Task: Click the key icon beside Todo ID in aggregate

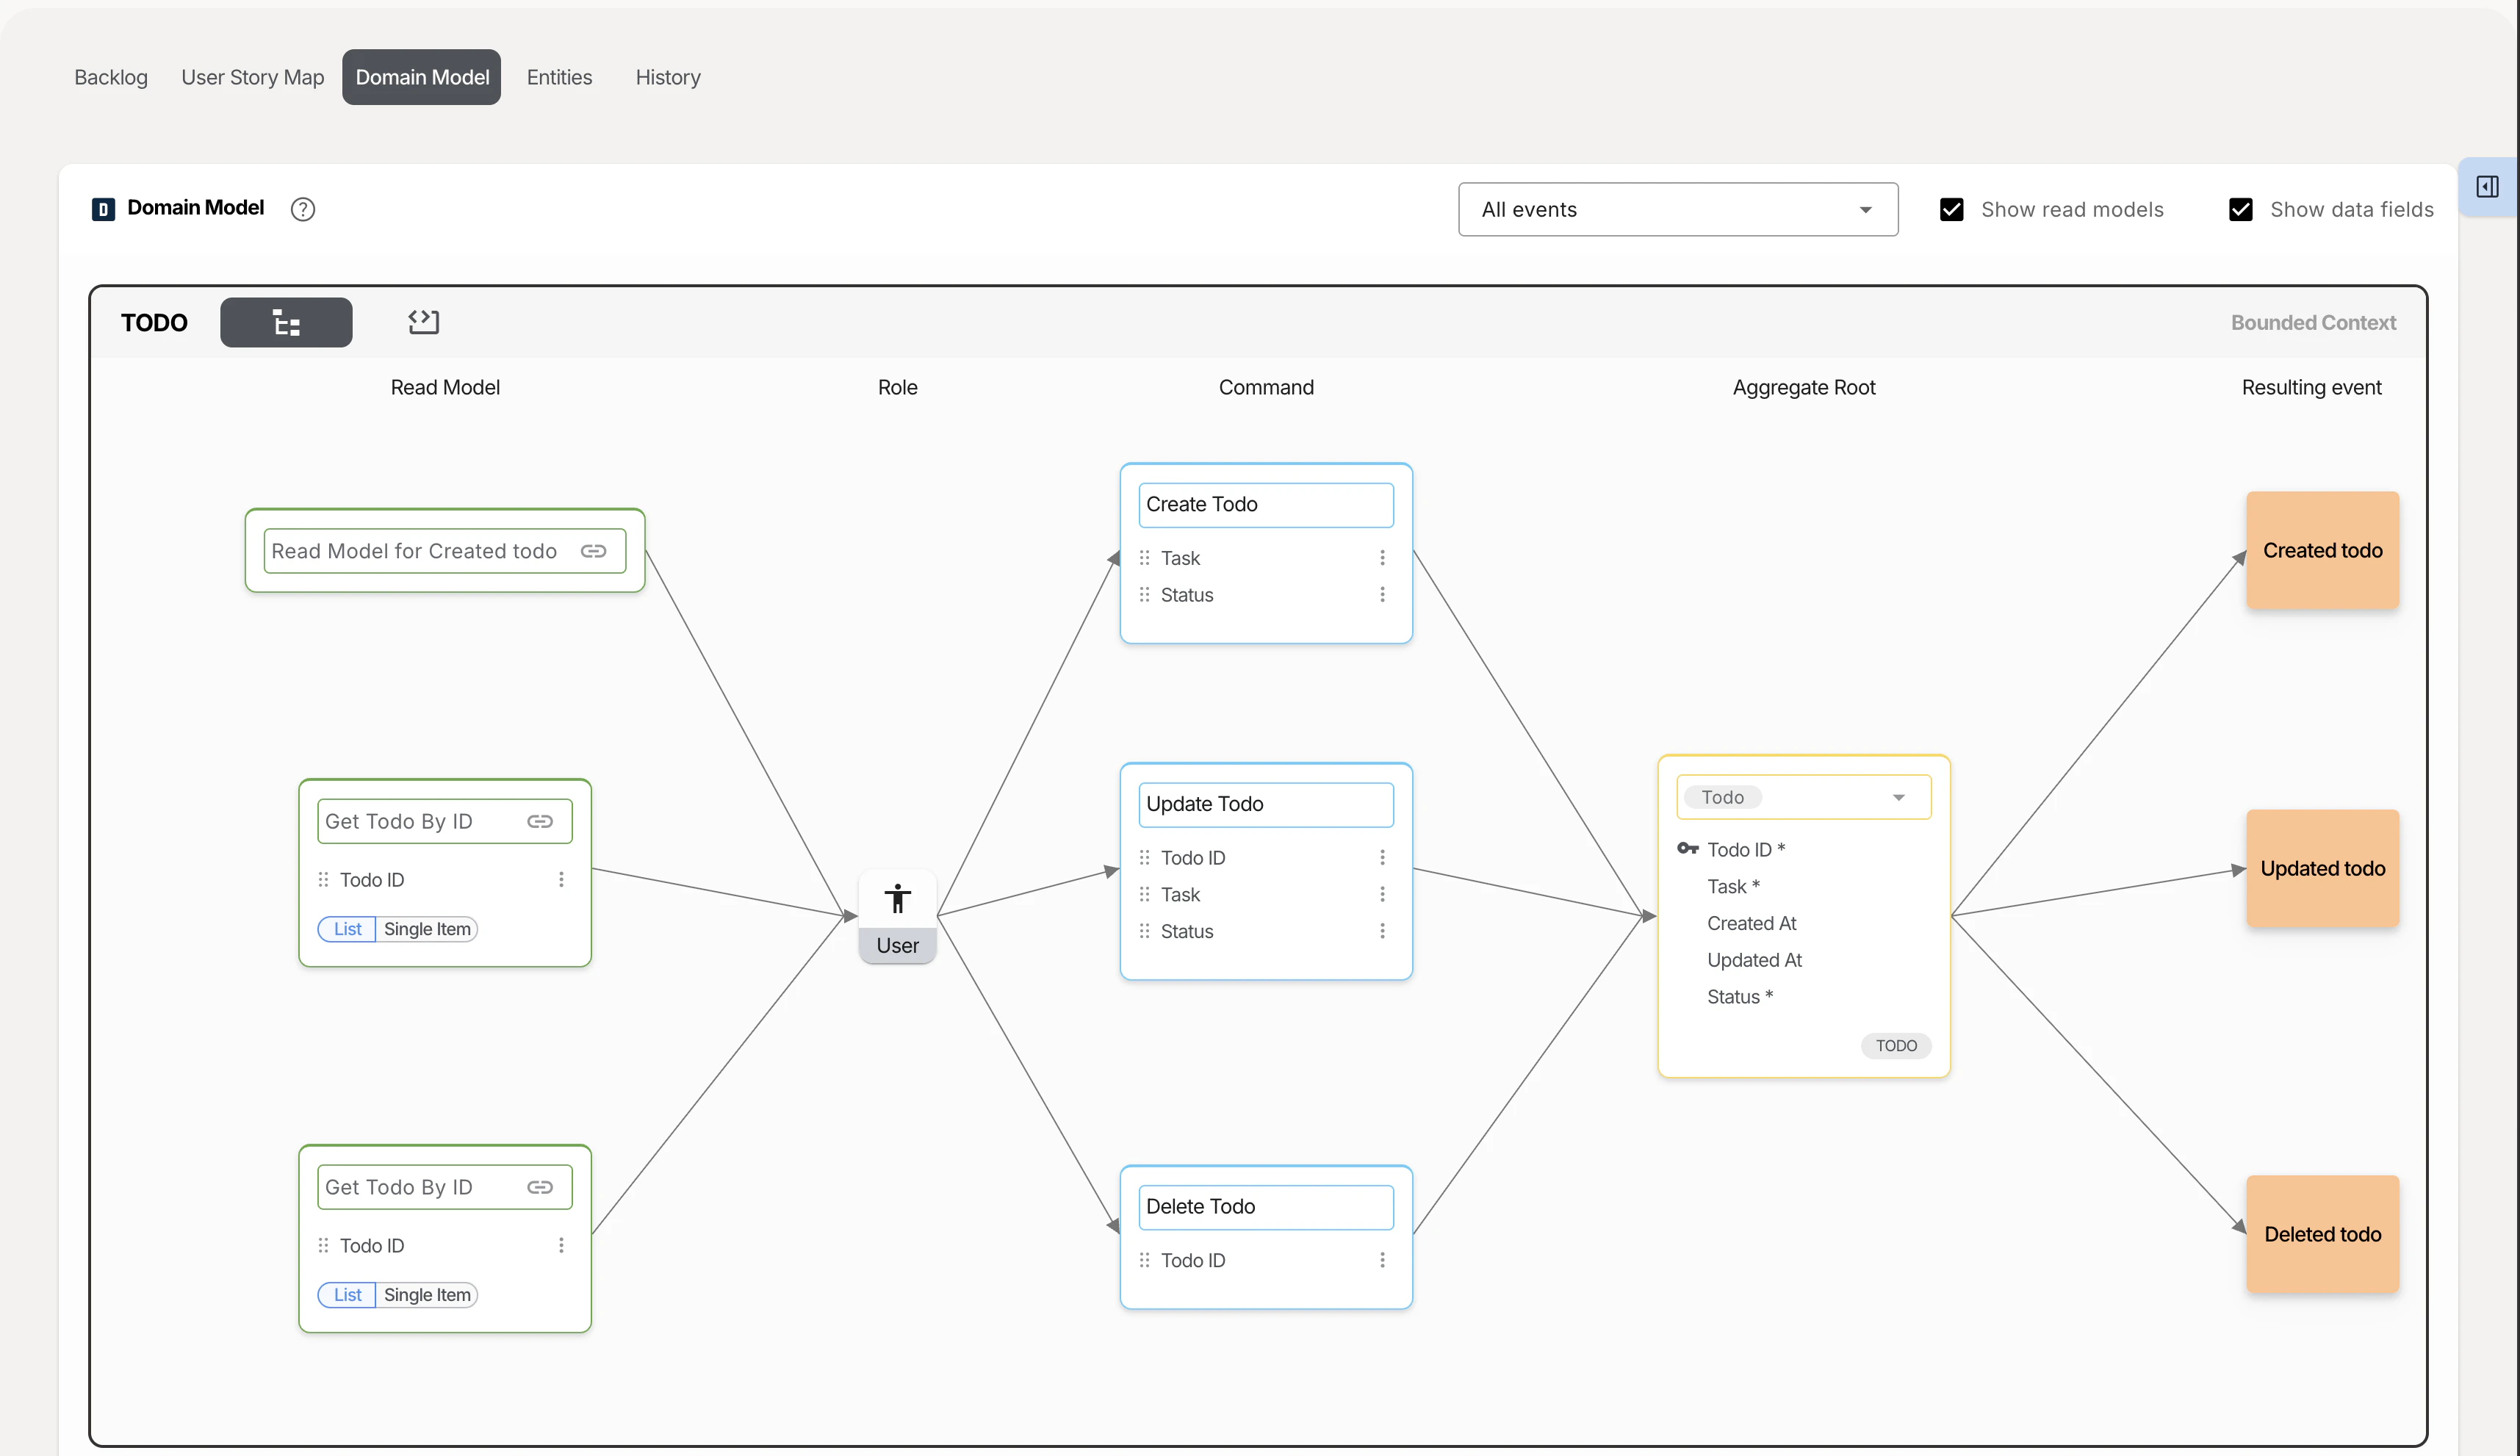Action: tap(1688, 848)
